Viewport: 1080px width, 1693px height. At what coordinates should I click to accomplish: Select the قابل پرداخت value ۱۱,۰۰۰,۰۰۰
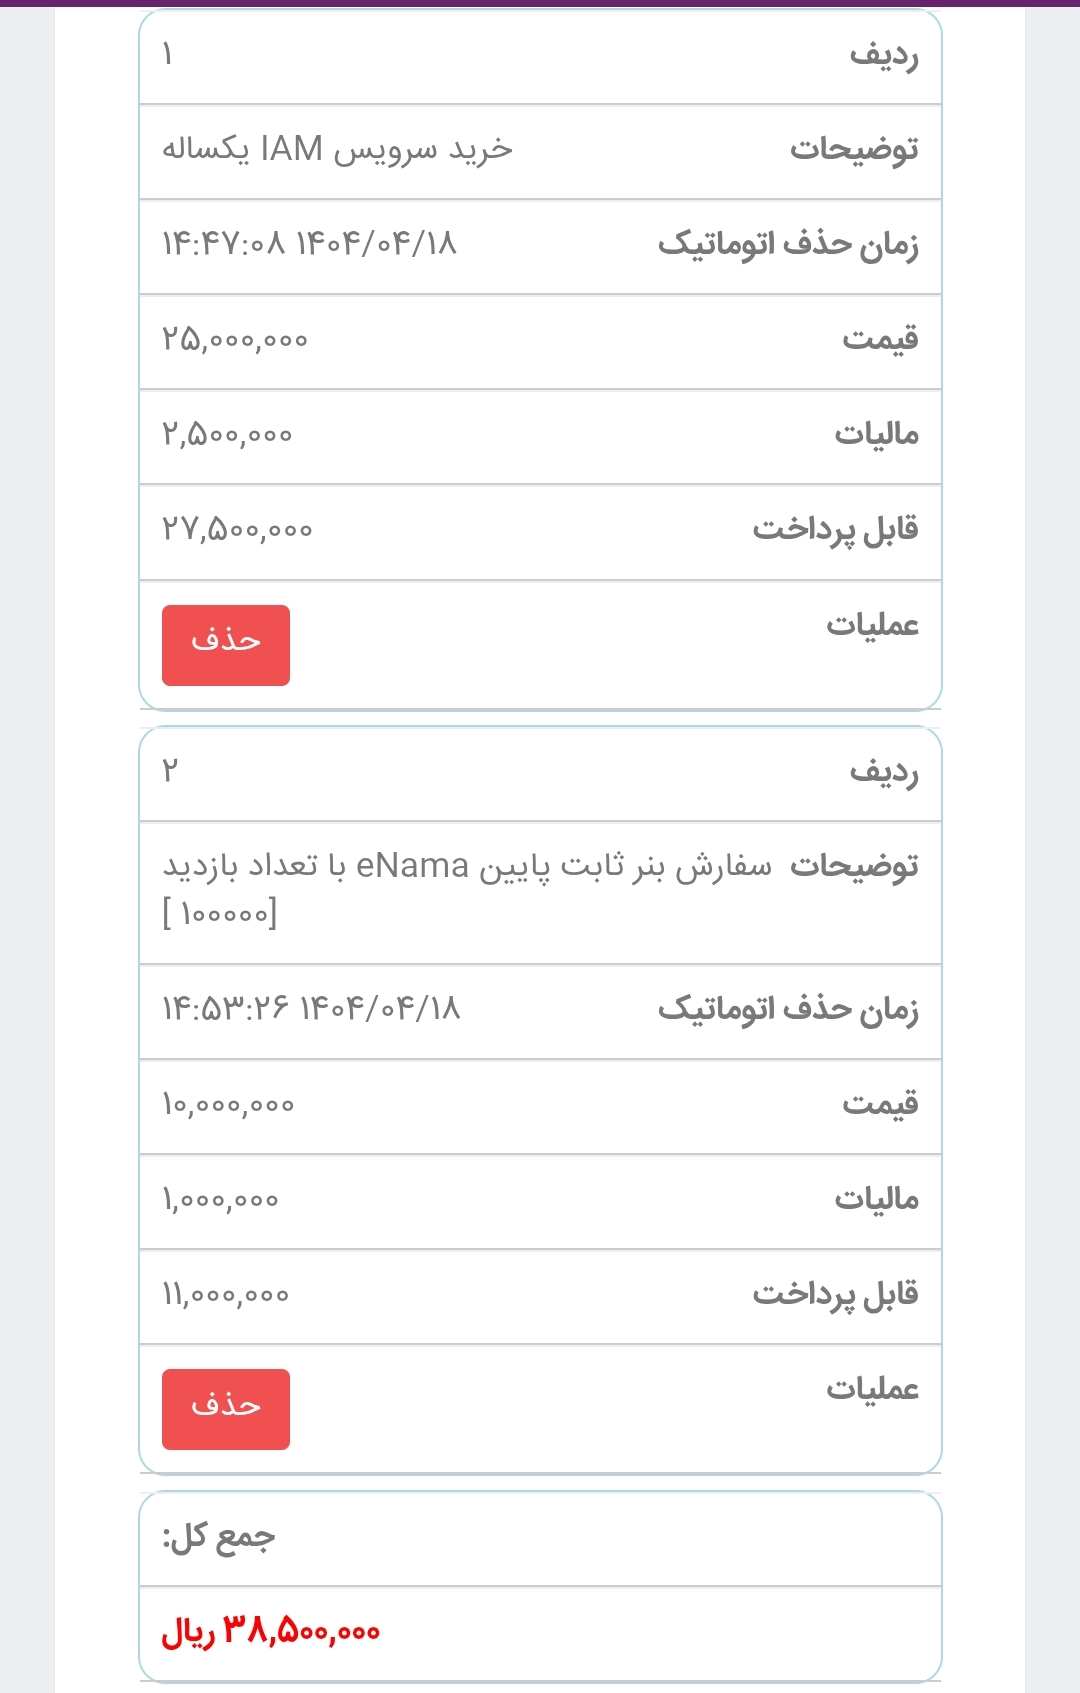pos(225,1295)
